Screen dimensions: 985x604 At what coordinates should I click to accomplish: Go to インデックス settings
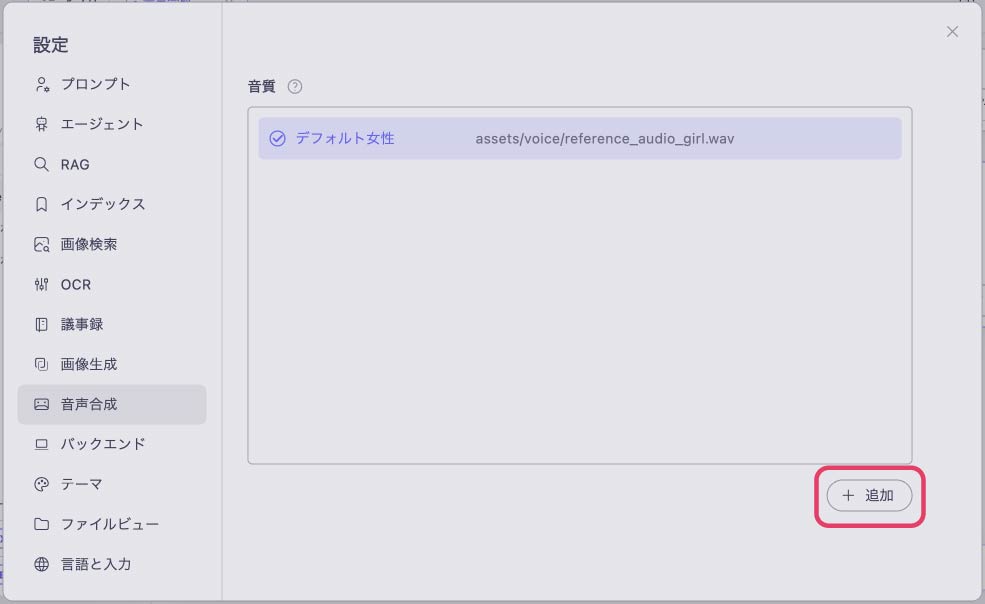(112, 204)
